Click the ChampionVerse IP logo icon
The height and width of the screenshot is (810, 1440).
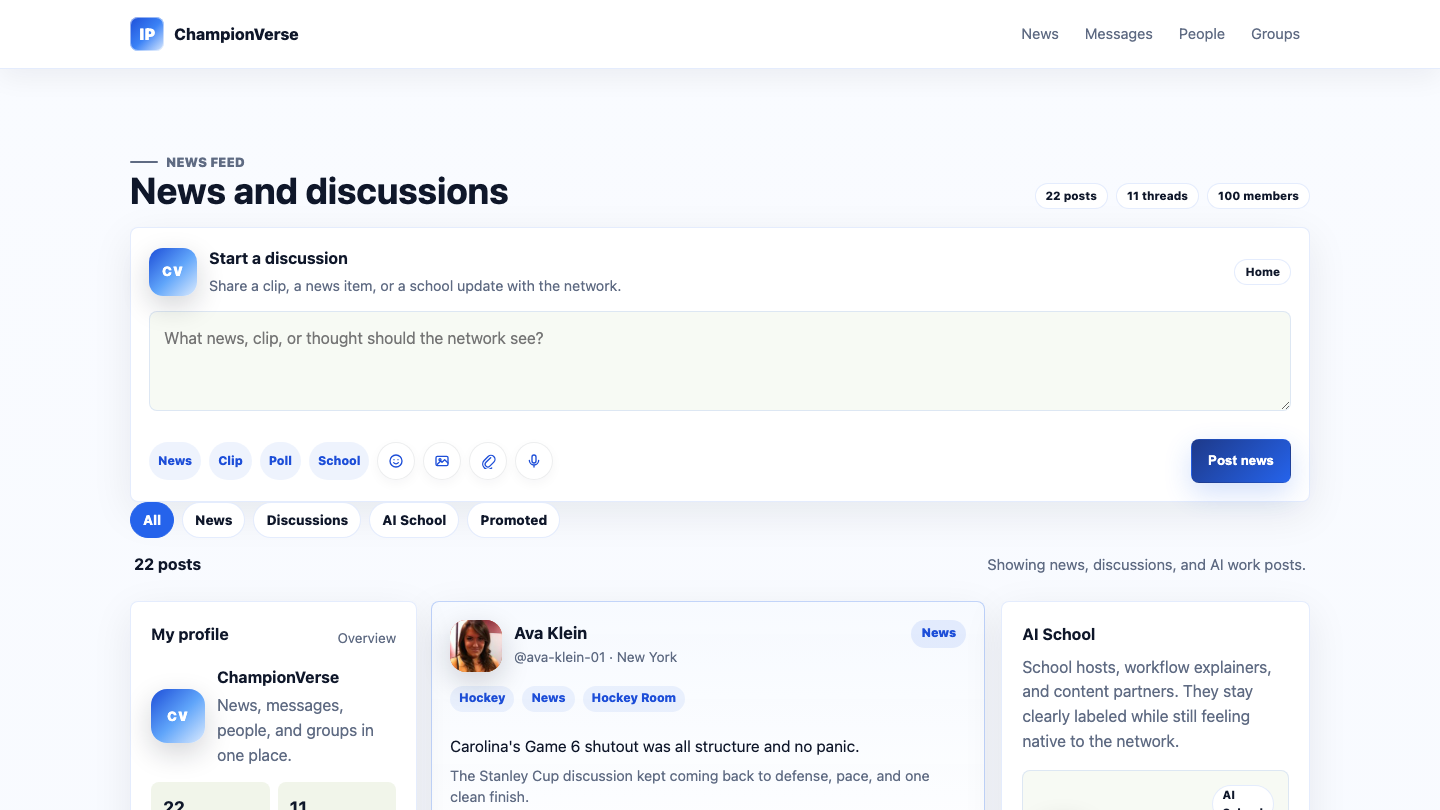tap(147, 34)
